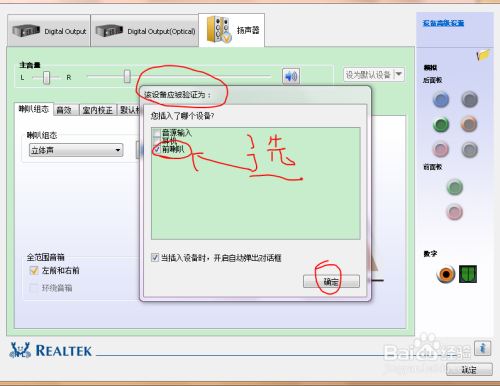Click the pink rear panel jack
The image size is (500, 386).
[x=441, y=149]
